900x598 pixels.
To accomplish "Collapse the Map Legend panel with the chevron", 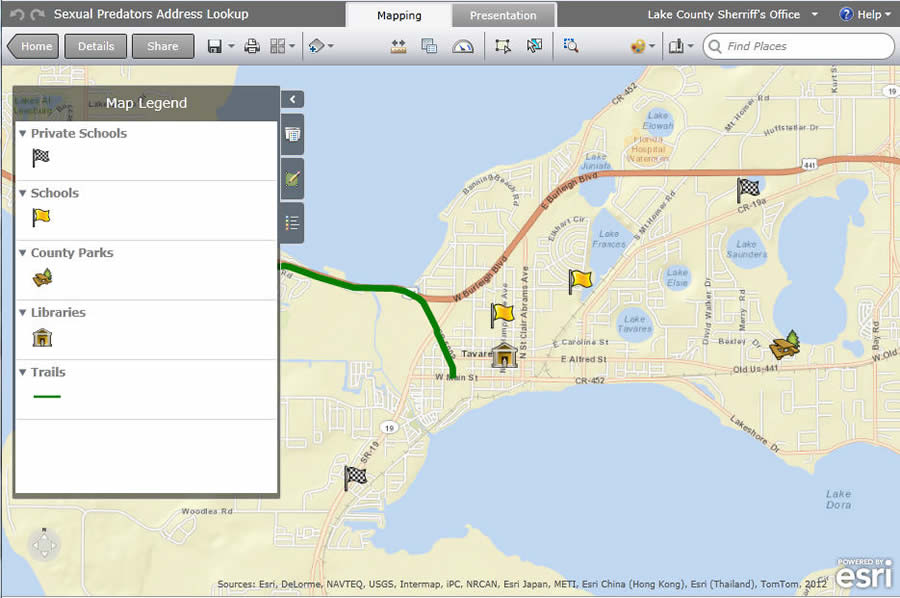I will pyautogui.click(x=292, y=100).
